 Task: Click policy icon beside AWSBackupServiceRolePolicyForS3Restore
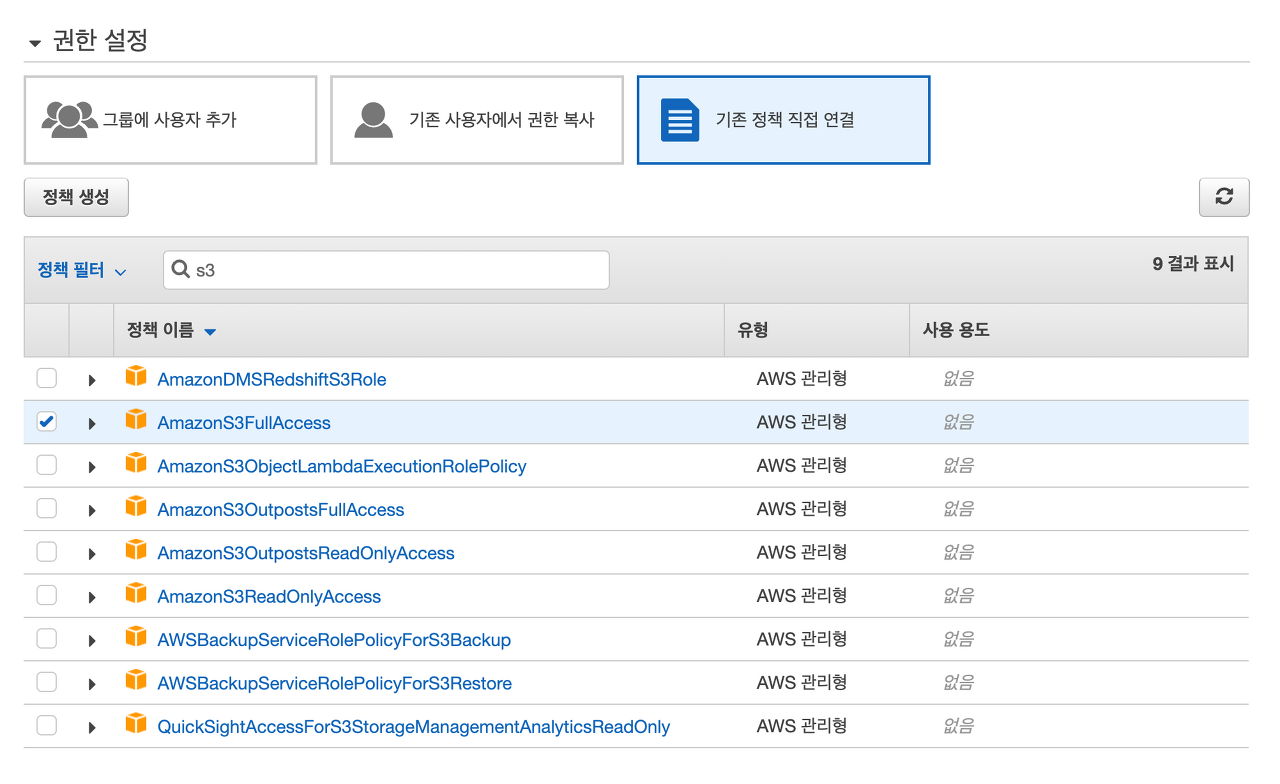[136, 681]
